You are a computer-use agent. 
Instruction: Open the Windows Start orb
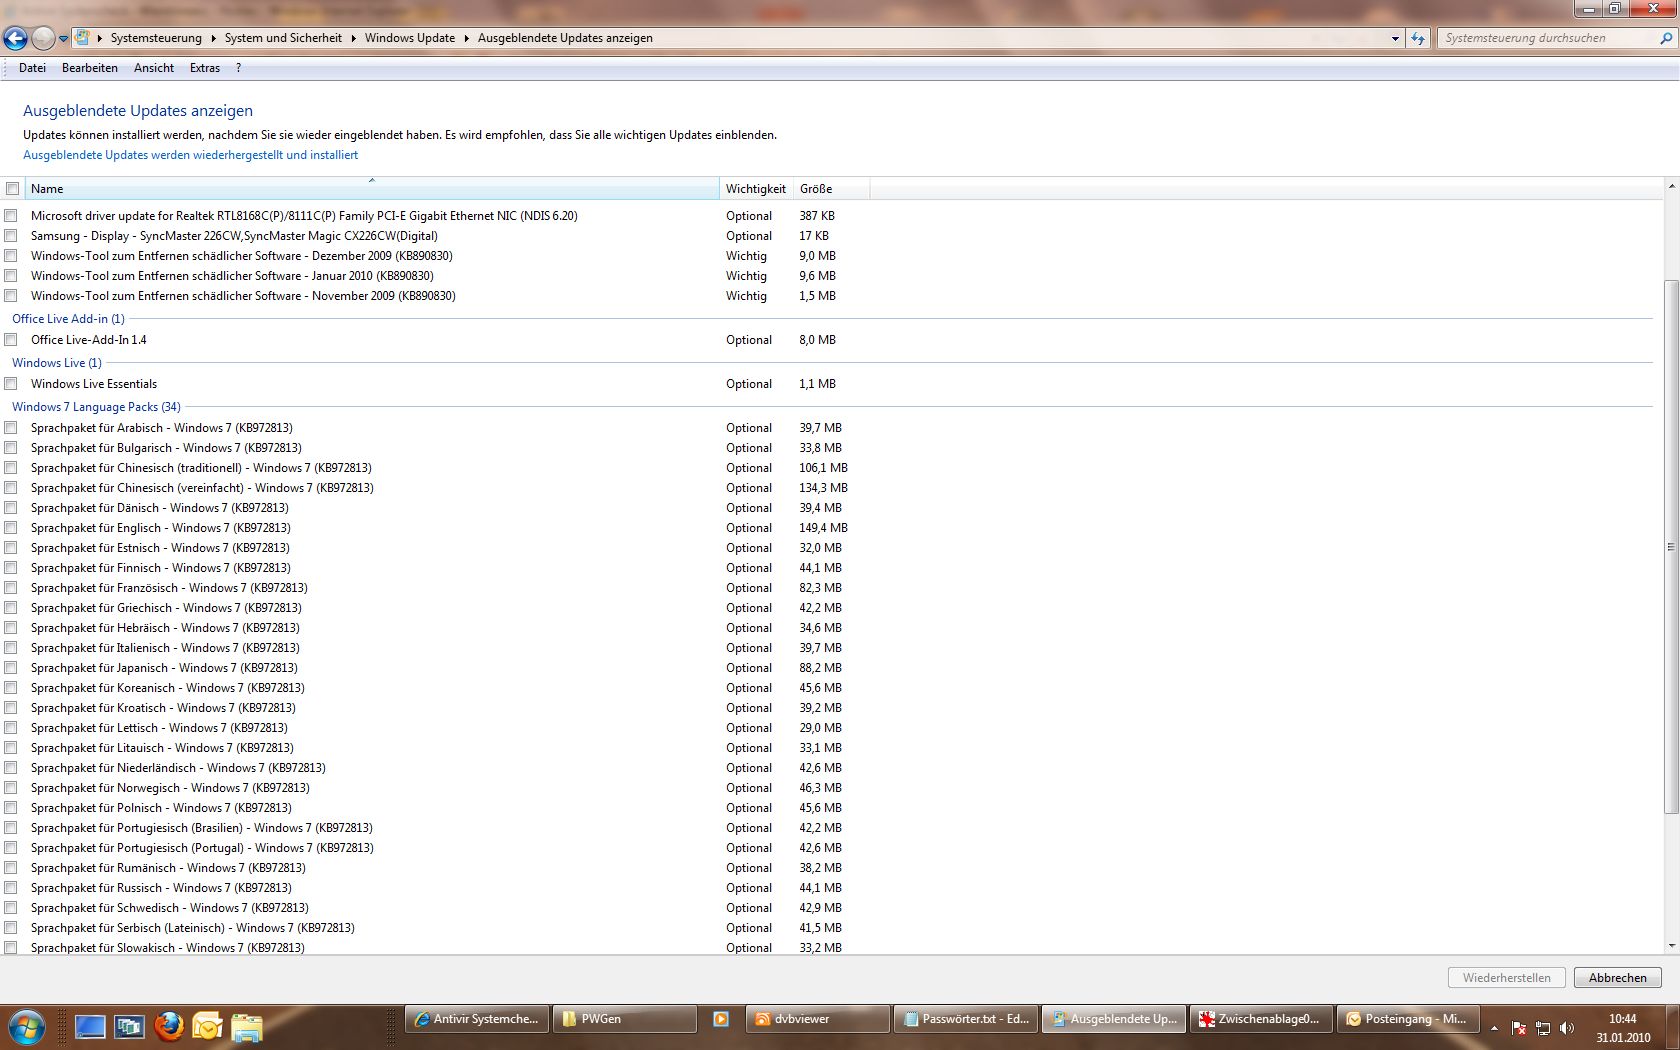(x=26, y=1027)
